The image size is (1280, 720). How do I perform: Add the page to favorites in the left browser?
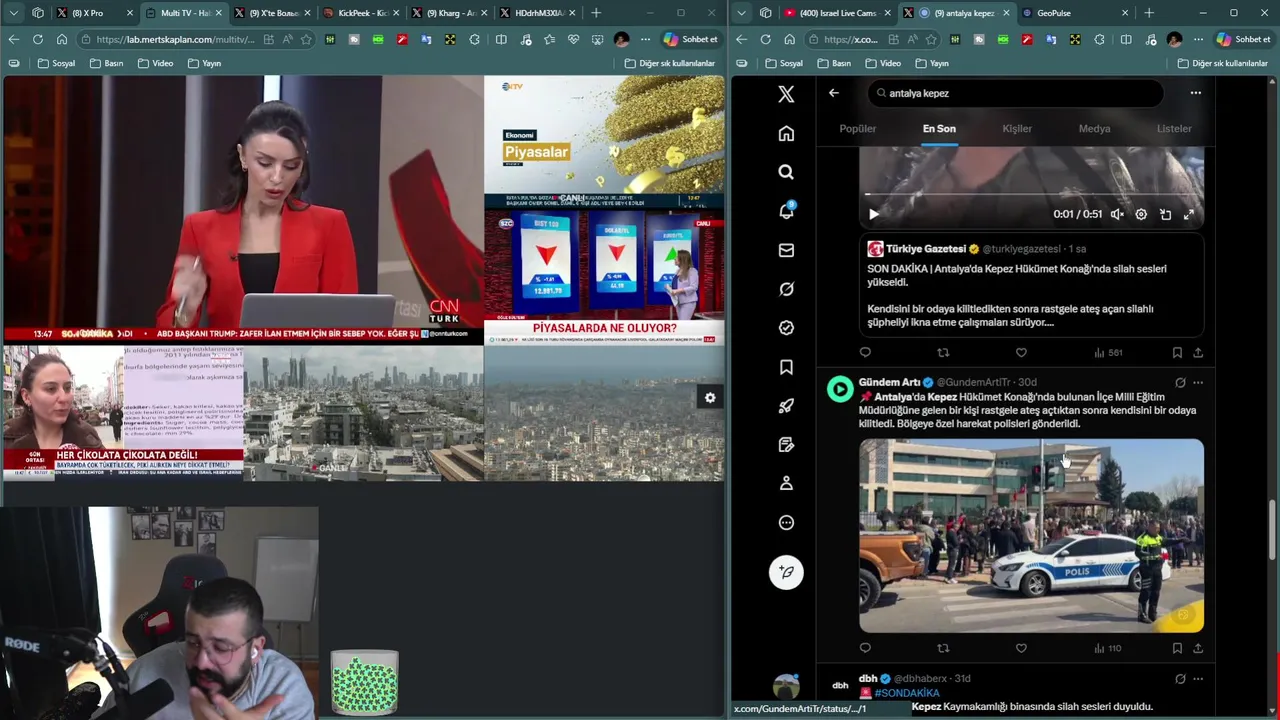tap(306, 39)
